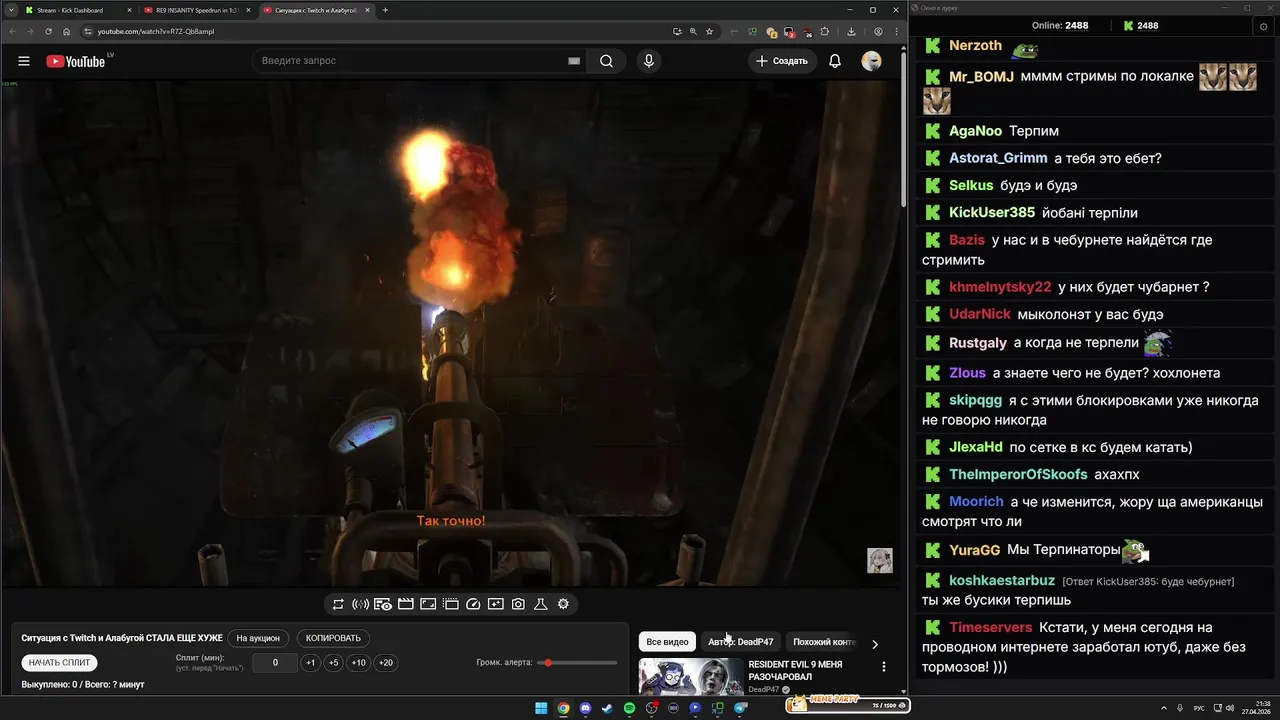The width and height of the screenshot is (1280, 720).
Task: Select the «Автор: DeadP47» chip
Action: click(741, 642)
